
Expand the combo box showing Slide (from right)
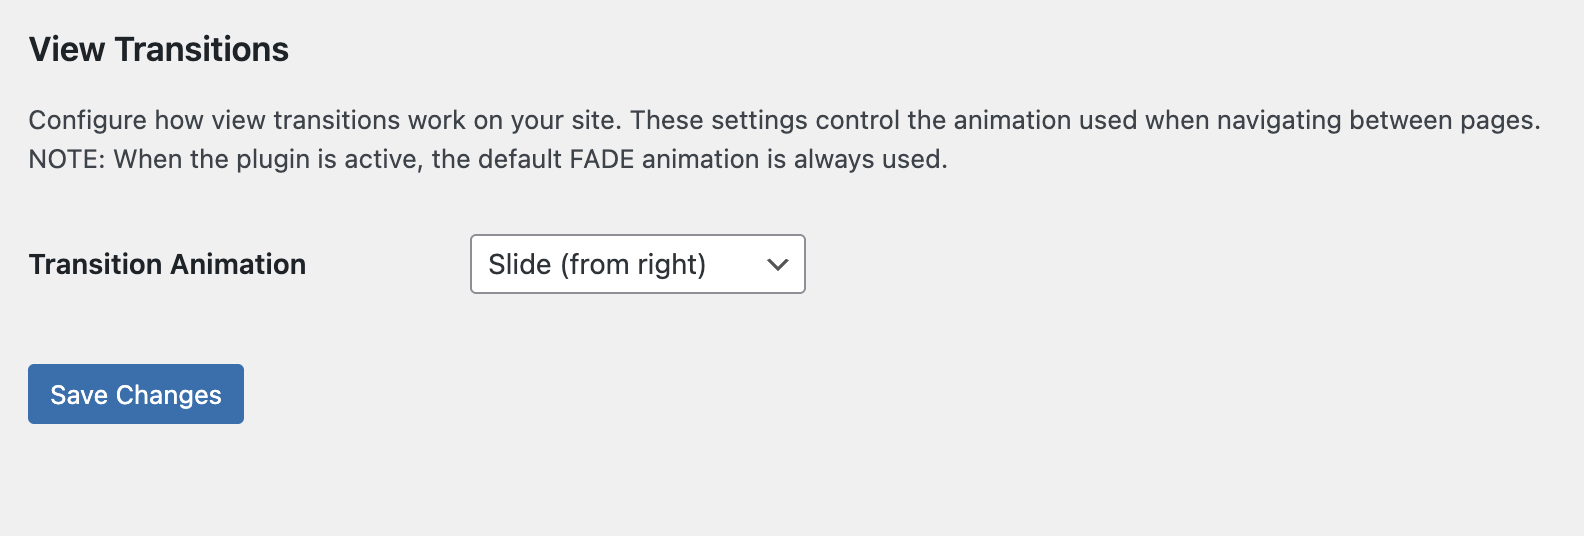[637, 264]
